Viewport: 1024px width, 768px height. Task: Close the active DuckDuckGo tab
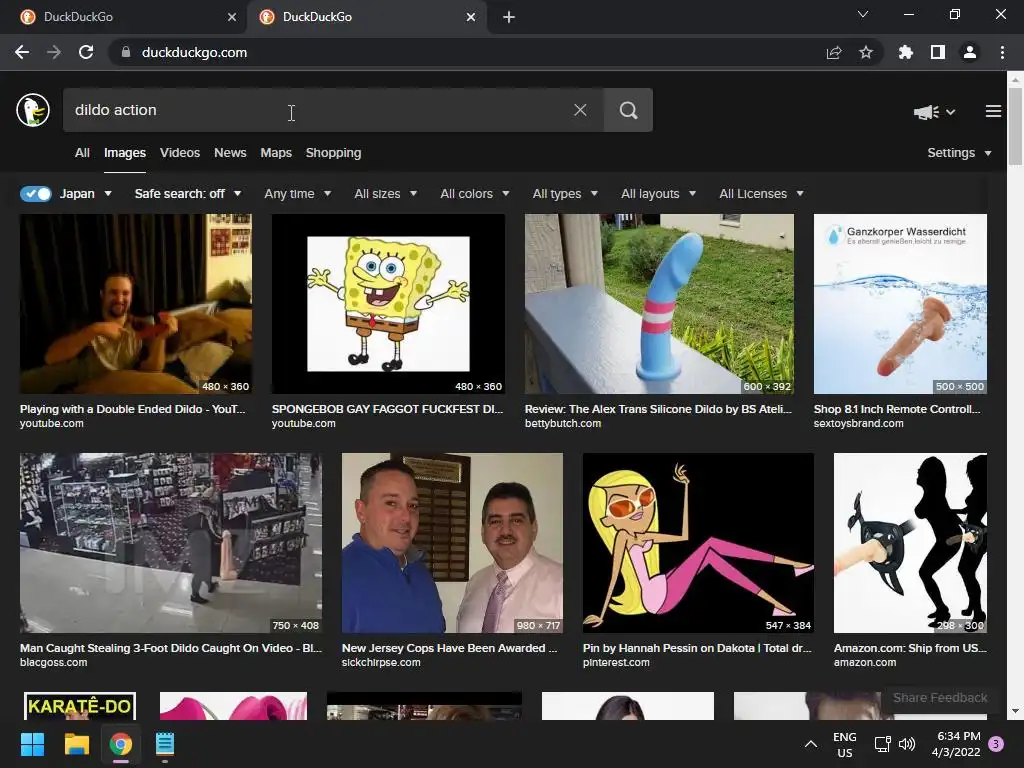coord(471,17)
